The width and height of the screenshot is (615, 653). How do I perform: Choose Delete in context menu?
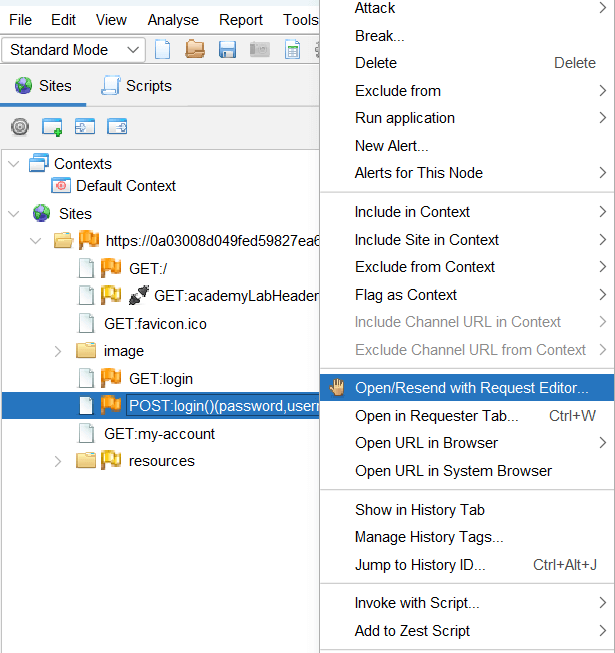click(467, 63)
